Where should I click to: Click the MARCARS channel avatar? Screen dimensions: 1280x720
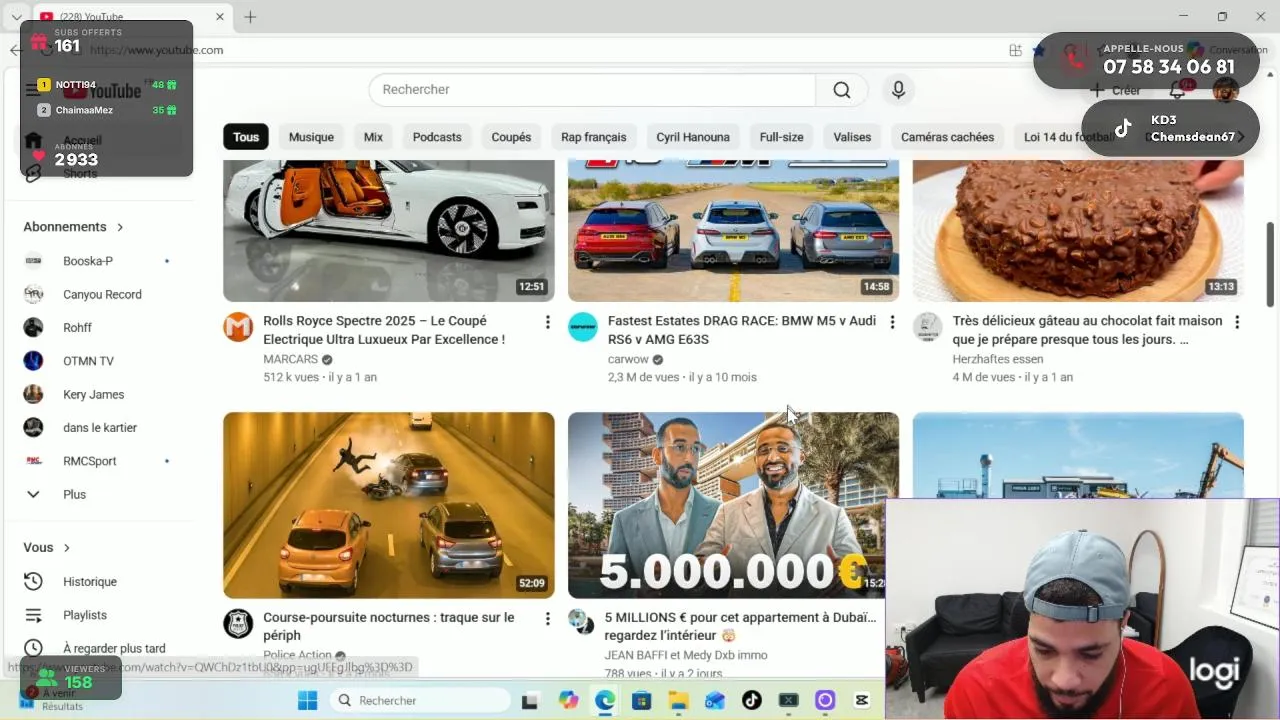tap(238, 327)
